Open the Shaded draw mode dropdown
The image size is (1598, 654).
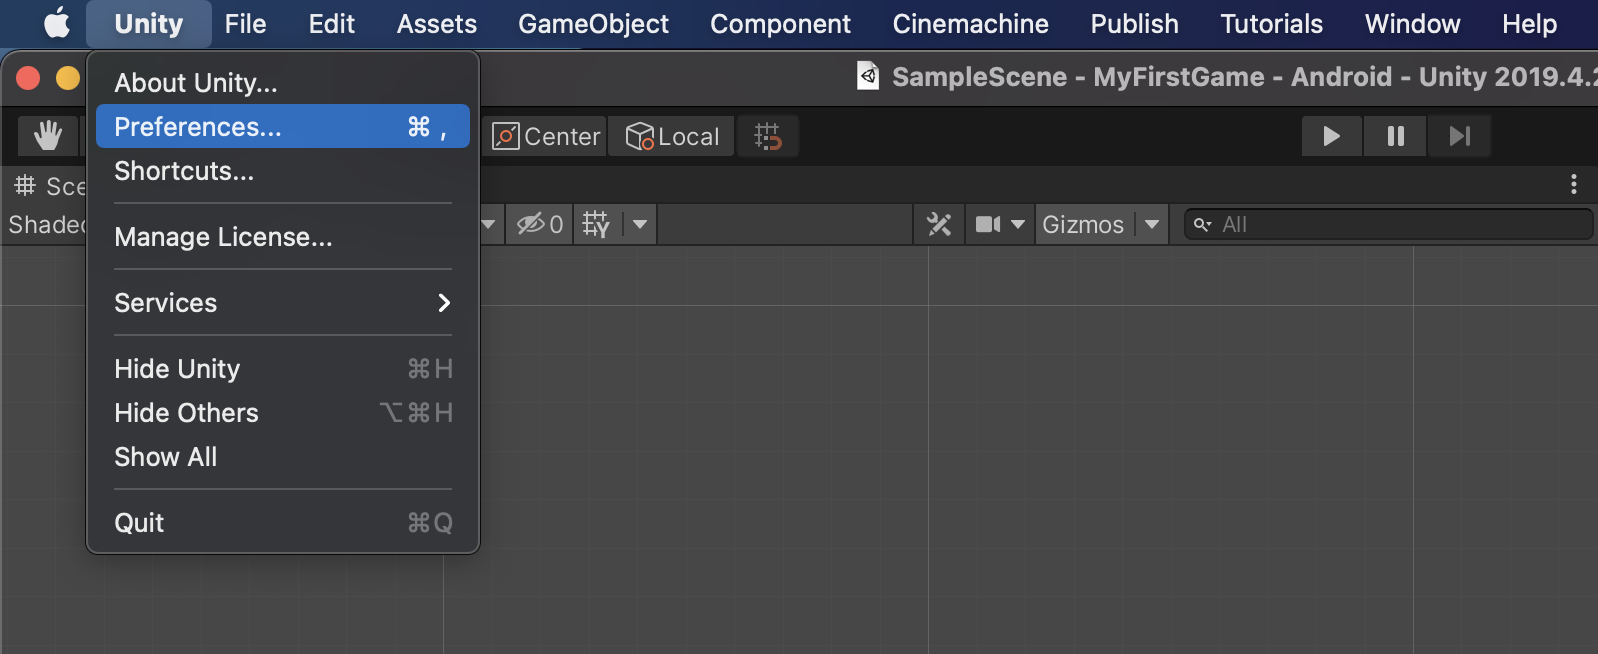coord(46,224)
